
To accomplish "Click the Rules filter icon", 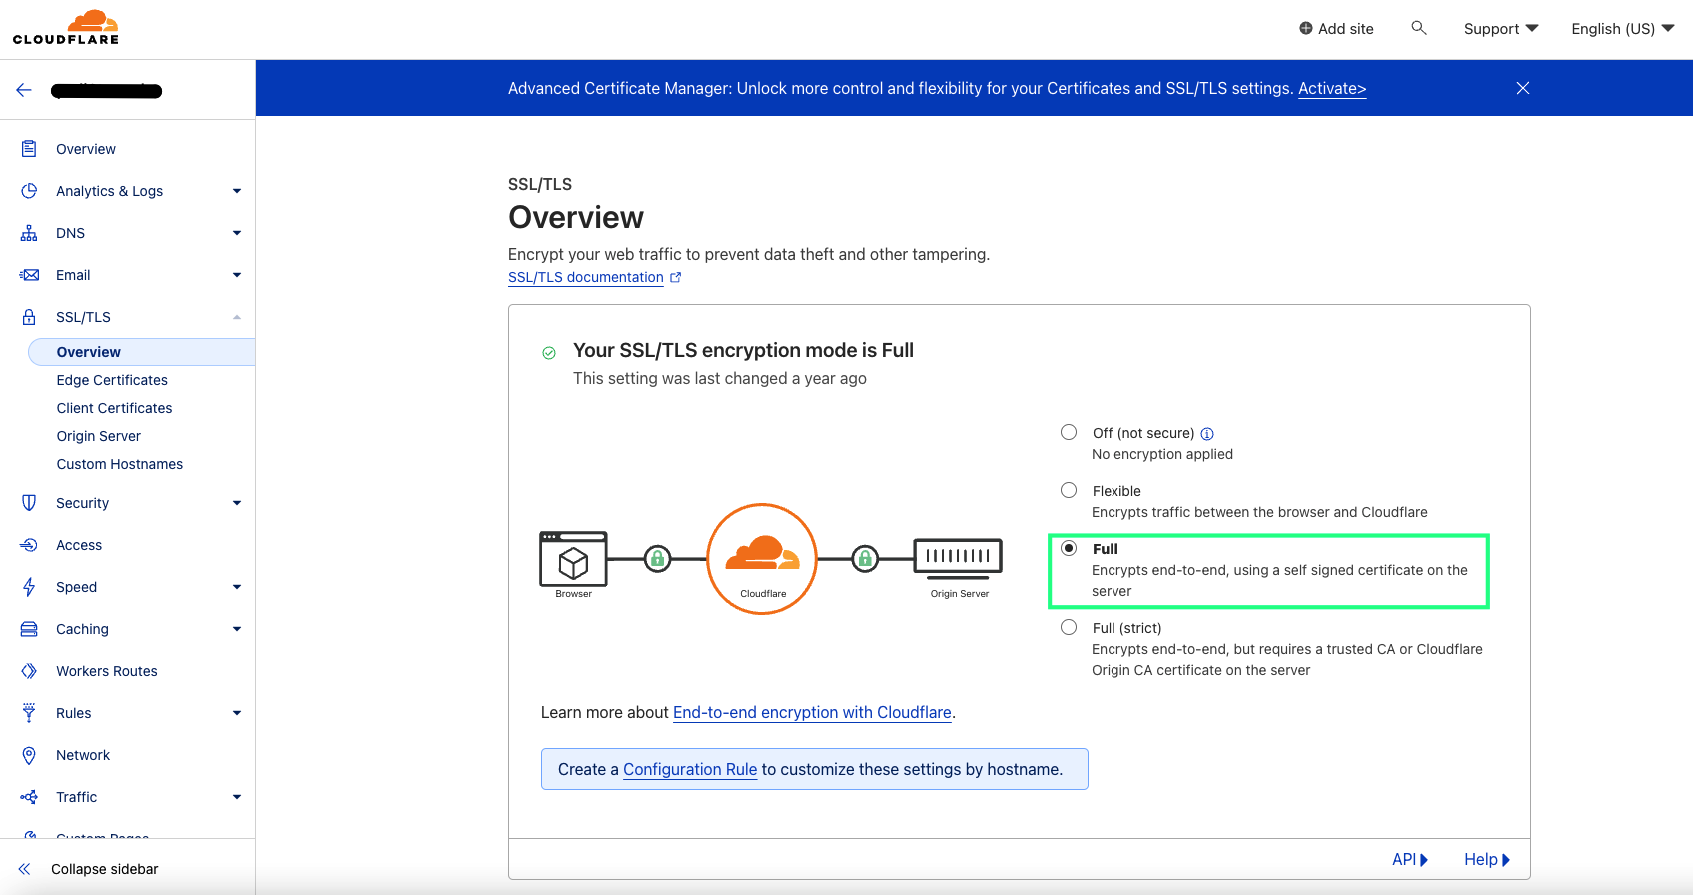I will coord(29,713).
